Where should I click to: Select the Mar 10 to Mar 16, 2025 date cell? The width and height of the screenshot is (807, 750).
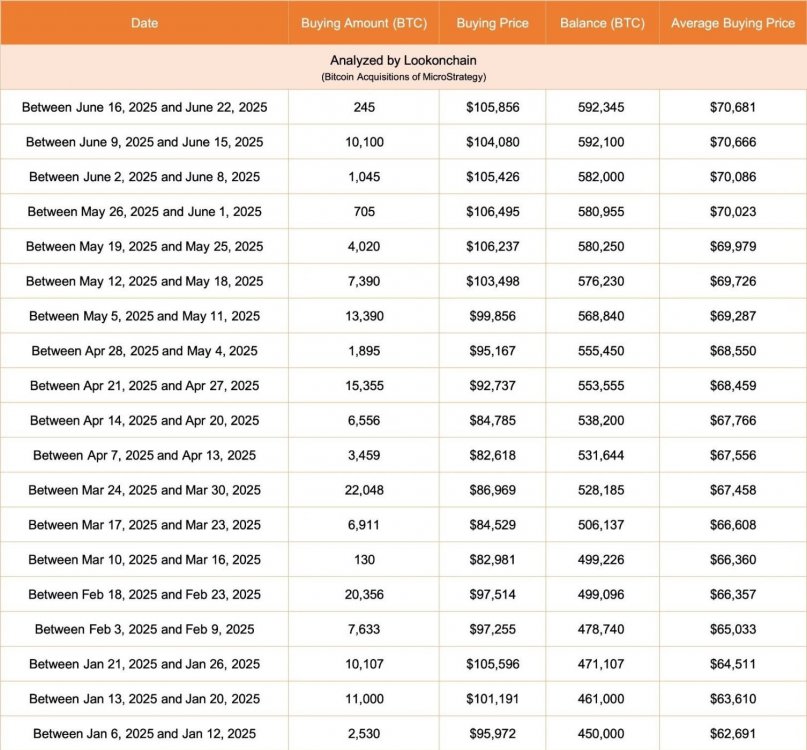(144, 560)
